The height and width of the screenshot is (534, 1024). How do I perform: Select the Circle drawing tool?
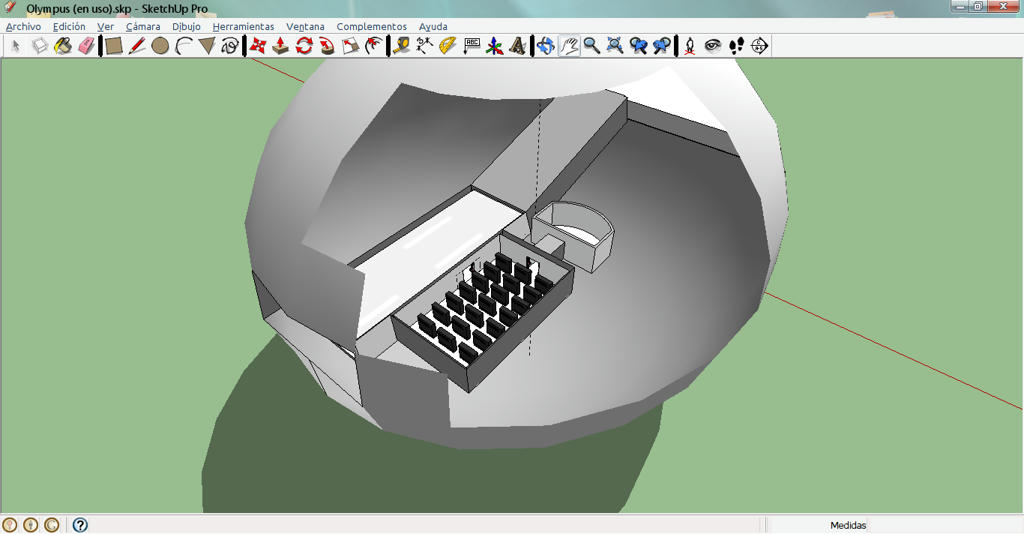[x=160, y=46]
